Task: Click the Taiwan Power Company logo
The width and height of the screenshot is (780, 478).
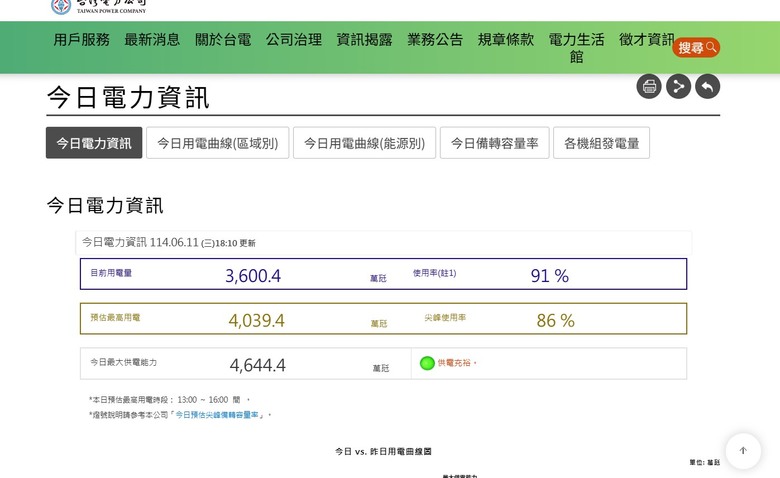Action: pyautogui.click(x=98, y=6)
